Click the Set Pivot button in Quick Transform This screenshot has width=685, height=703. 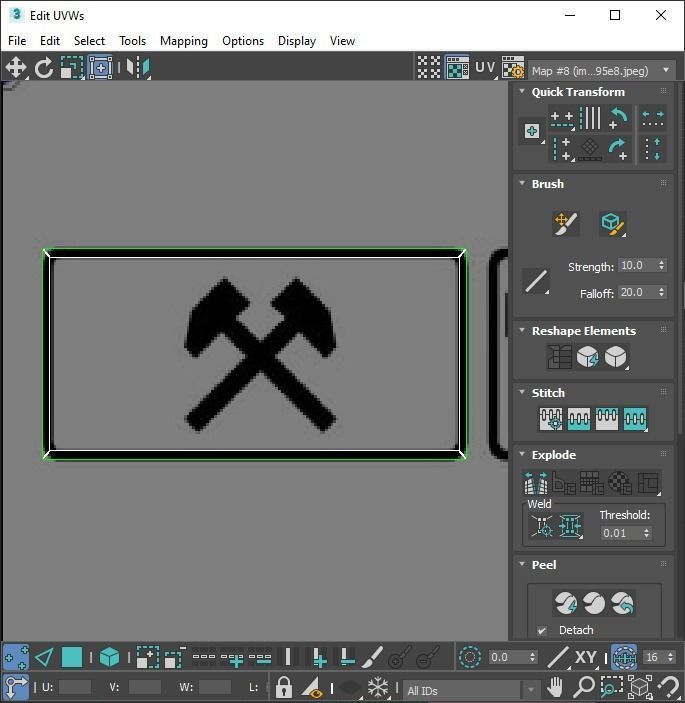point(532,131)
